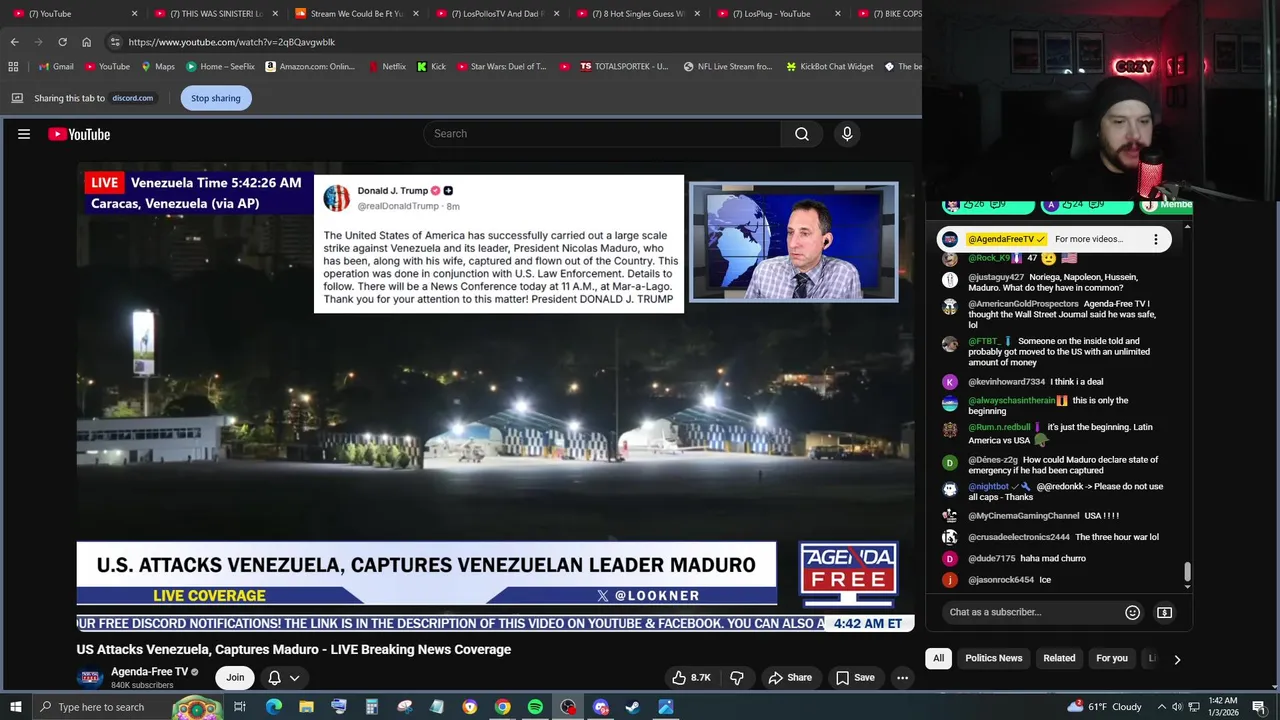Open weather widget showing 61°F Cloudy
The width and height of the screenshot is (1280, 720).
1104,707
